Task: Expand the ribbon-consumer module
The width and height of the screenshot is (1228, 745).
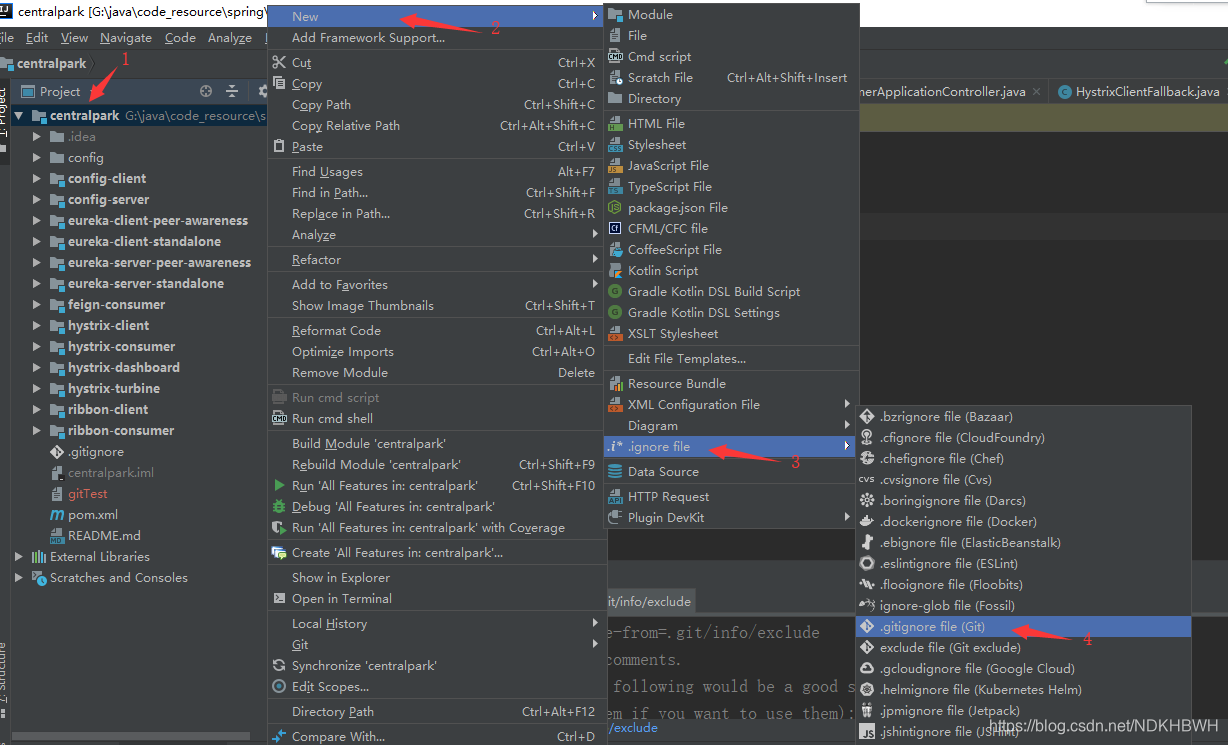Action: tap(36, 430)
